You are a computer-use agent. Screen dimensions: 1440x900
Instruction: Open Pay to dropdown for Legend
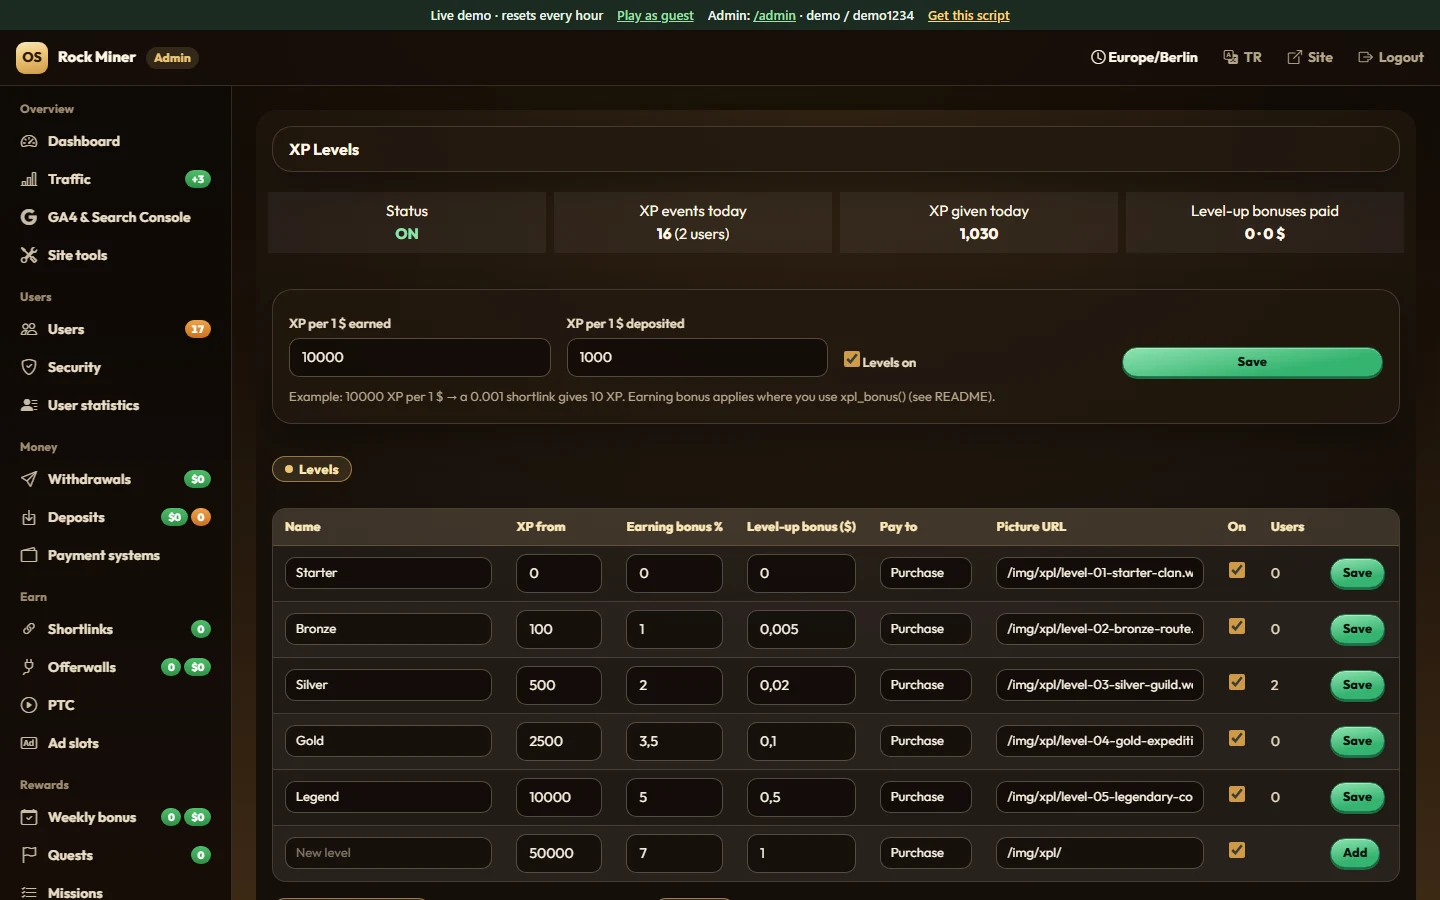[925, 797]
